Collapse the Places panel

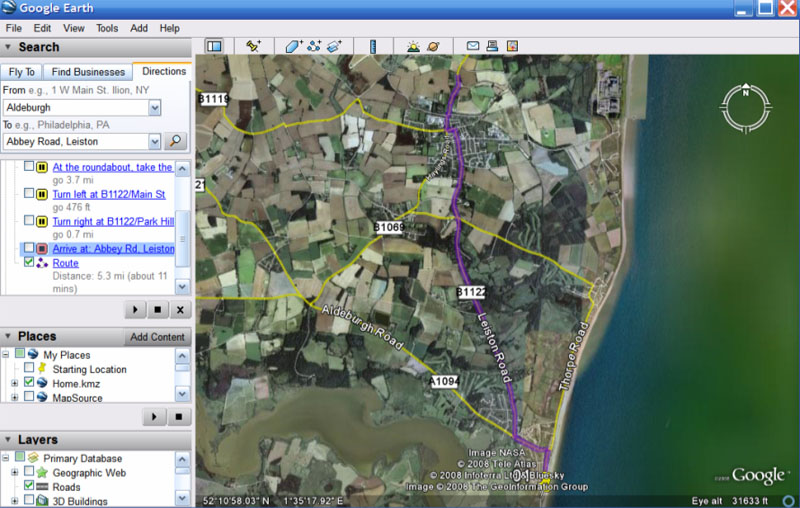point(8,336)
